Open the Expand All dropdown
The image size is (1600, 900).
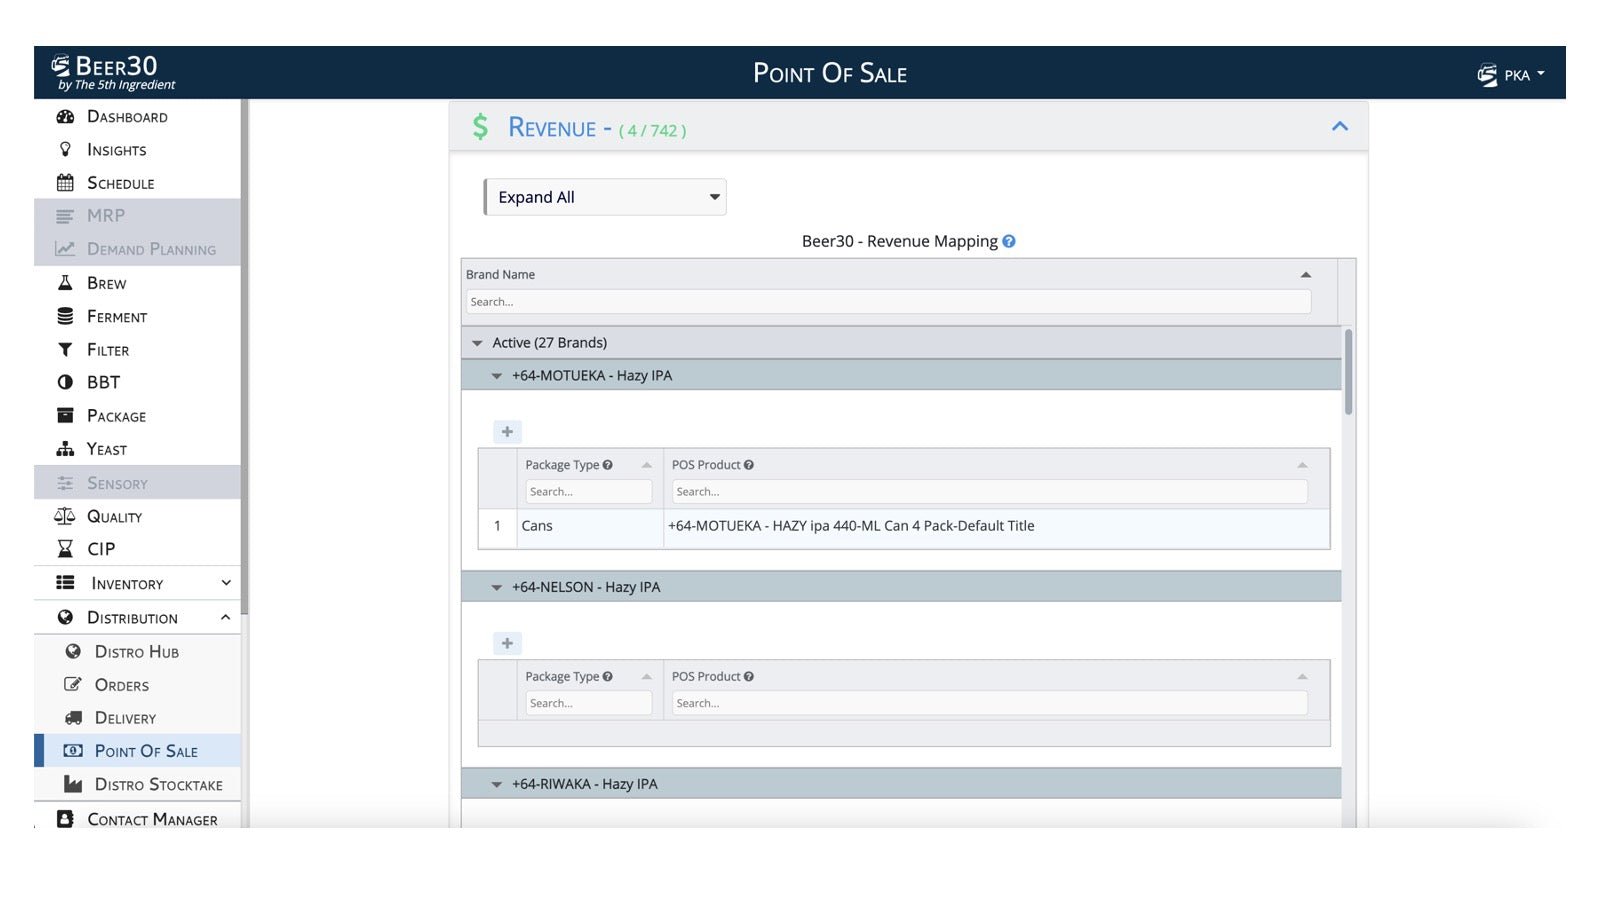(605, 197)
